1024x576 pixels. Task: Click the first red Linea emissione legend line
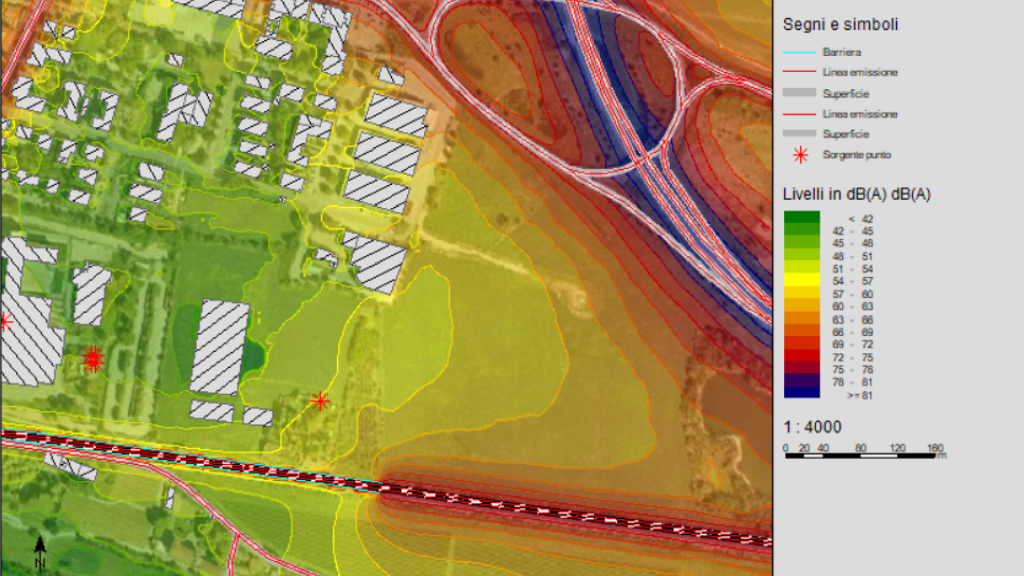coord(801,73)
